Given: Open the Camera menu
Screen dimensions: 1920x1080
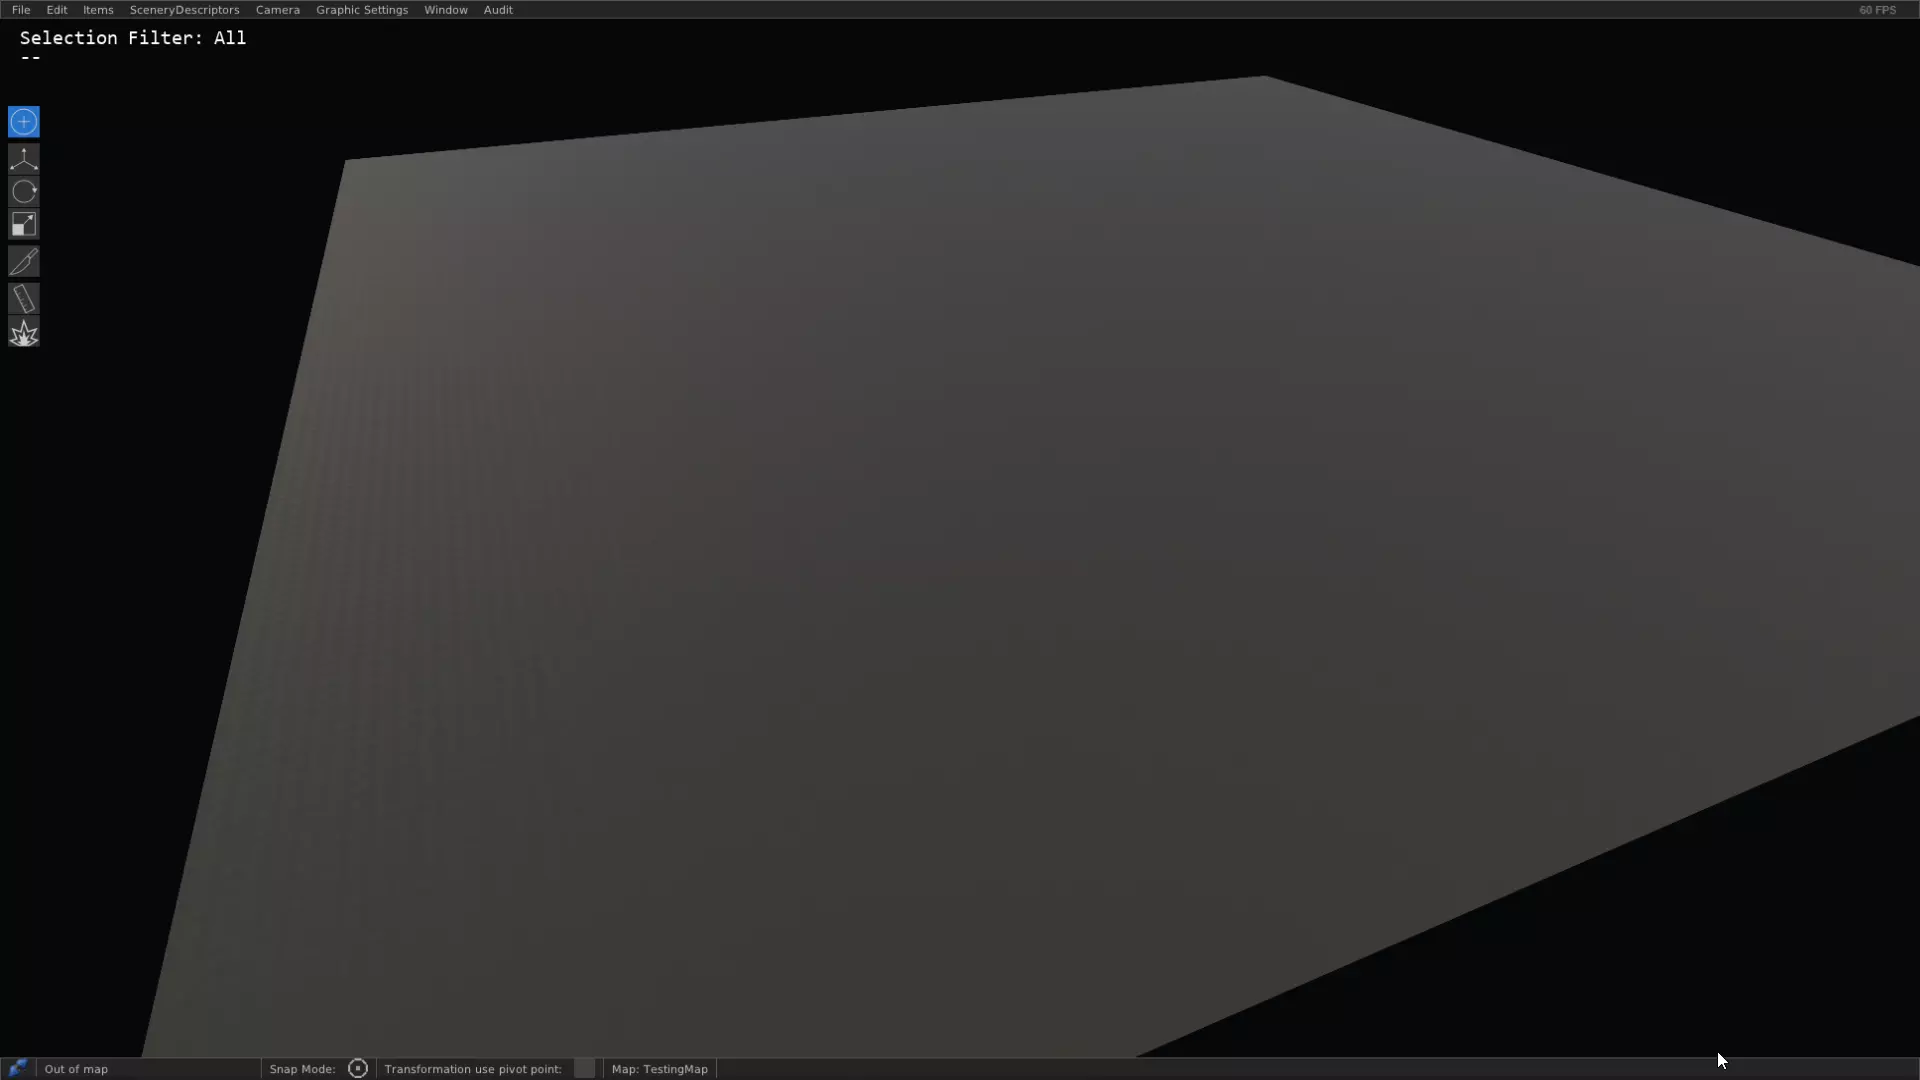Looking at the screenshot, I should click(277, 10).
